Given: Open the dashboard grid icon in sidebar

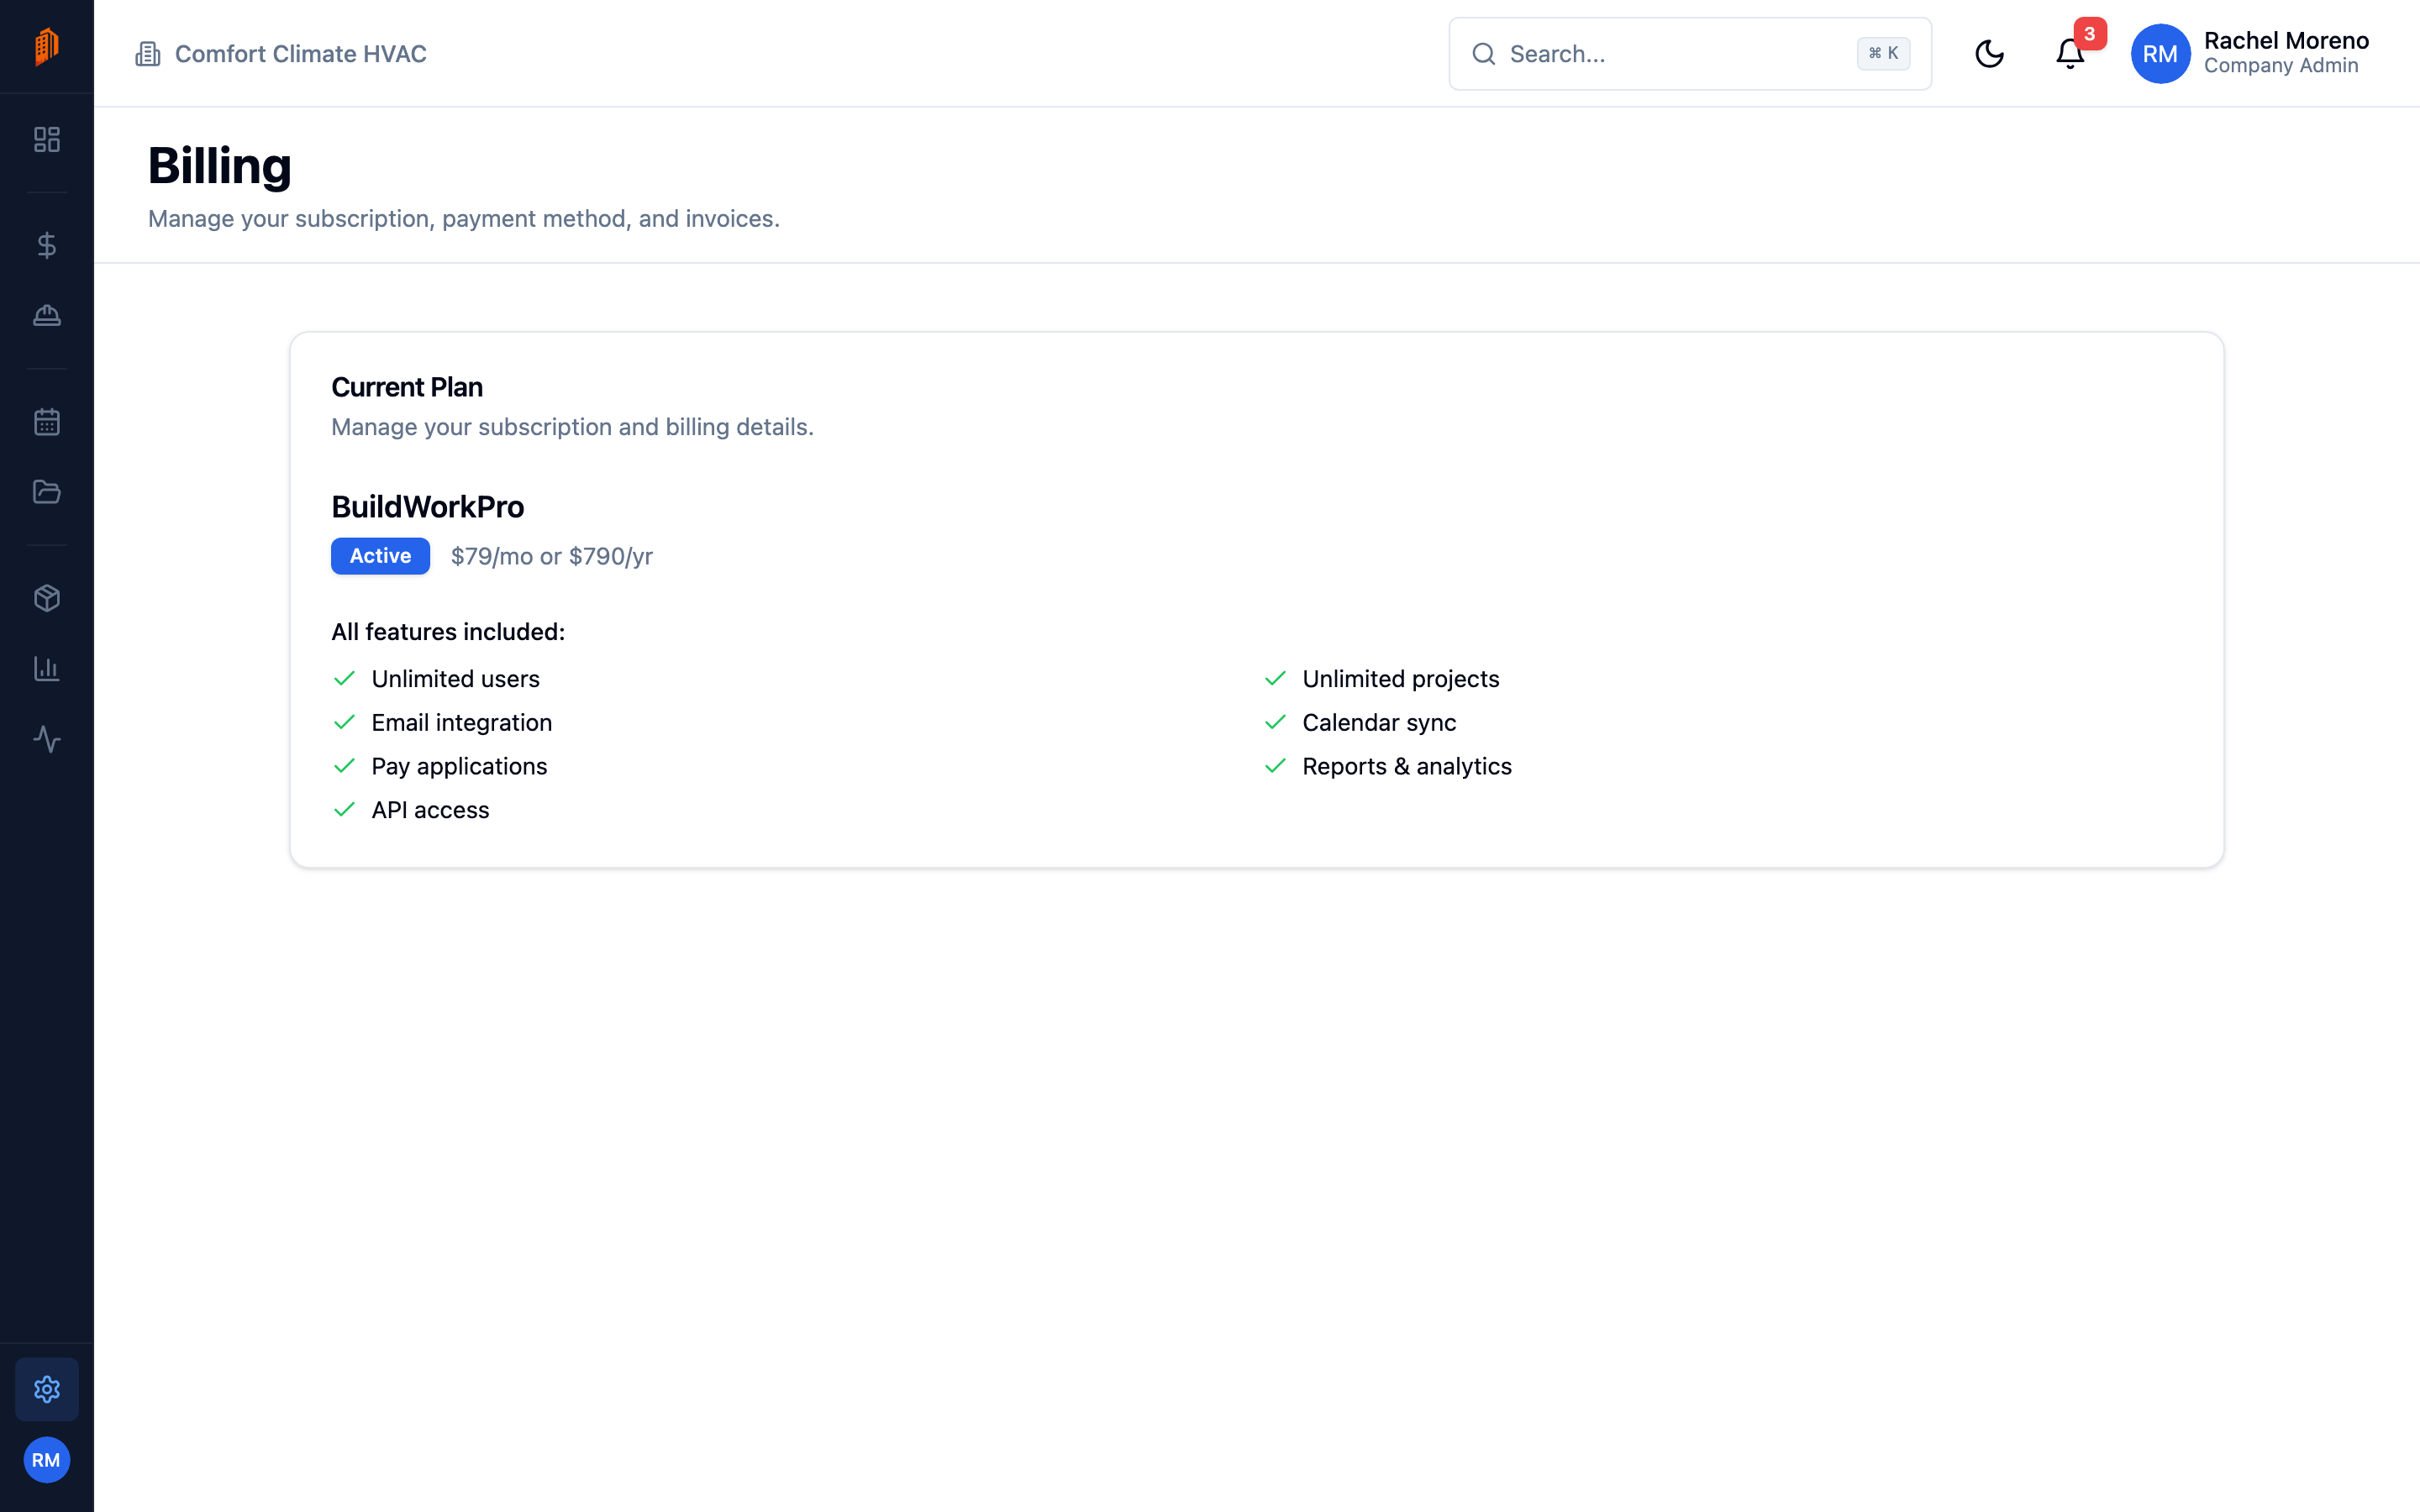Looking at the screenshot, I should (x=47, y=139).
